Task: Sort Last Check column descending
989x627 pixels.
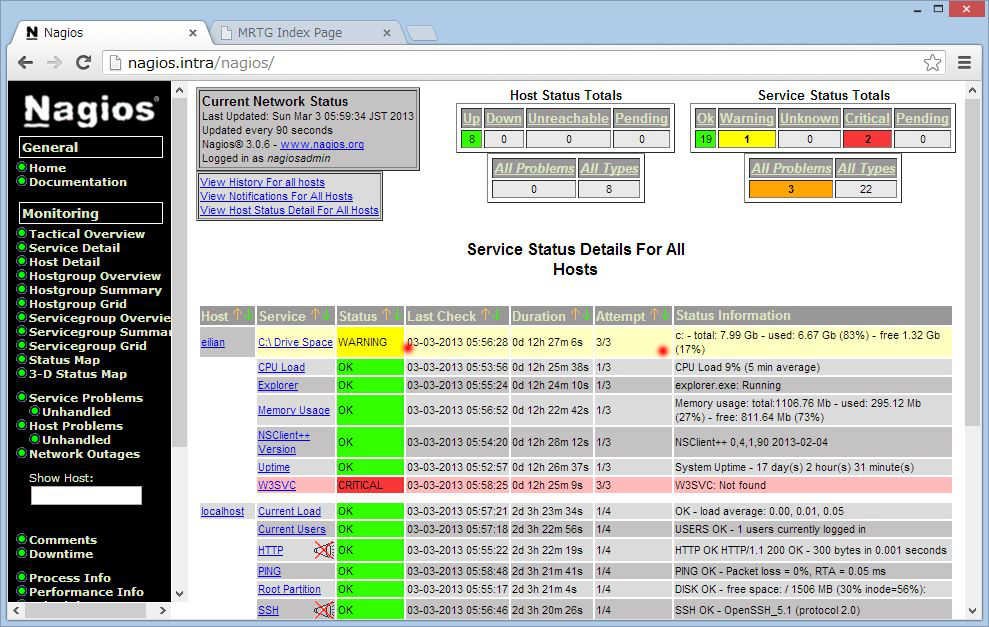Action: [496, 315]
